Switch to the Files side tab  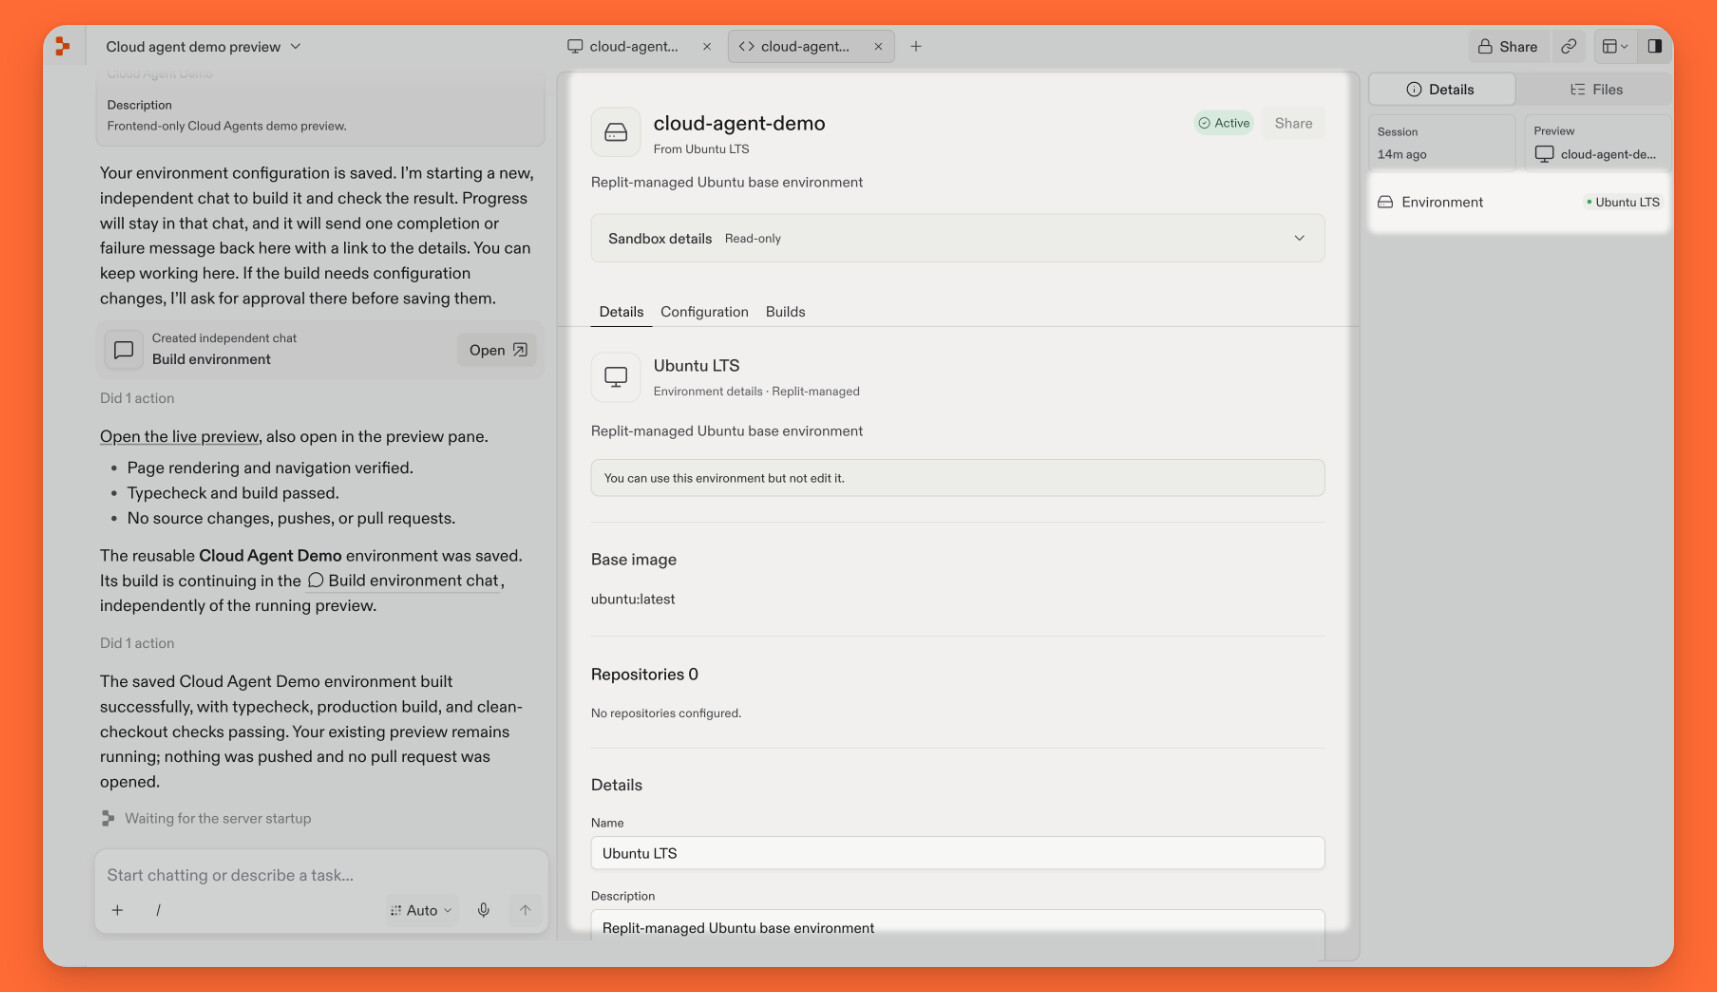[x=1596, y=90]
